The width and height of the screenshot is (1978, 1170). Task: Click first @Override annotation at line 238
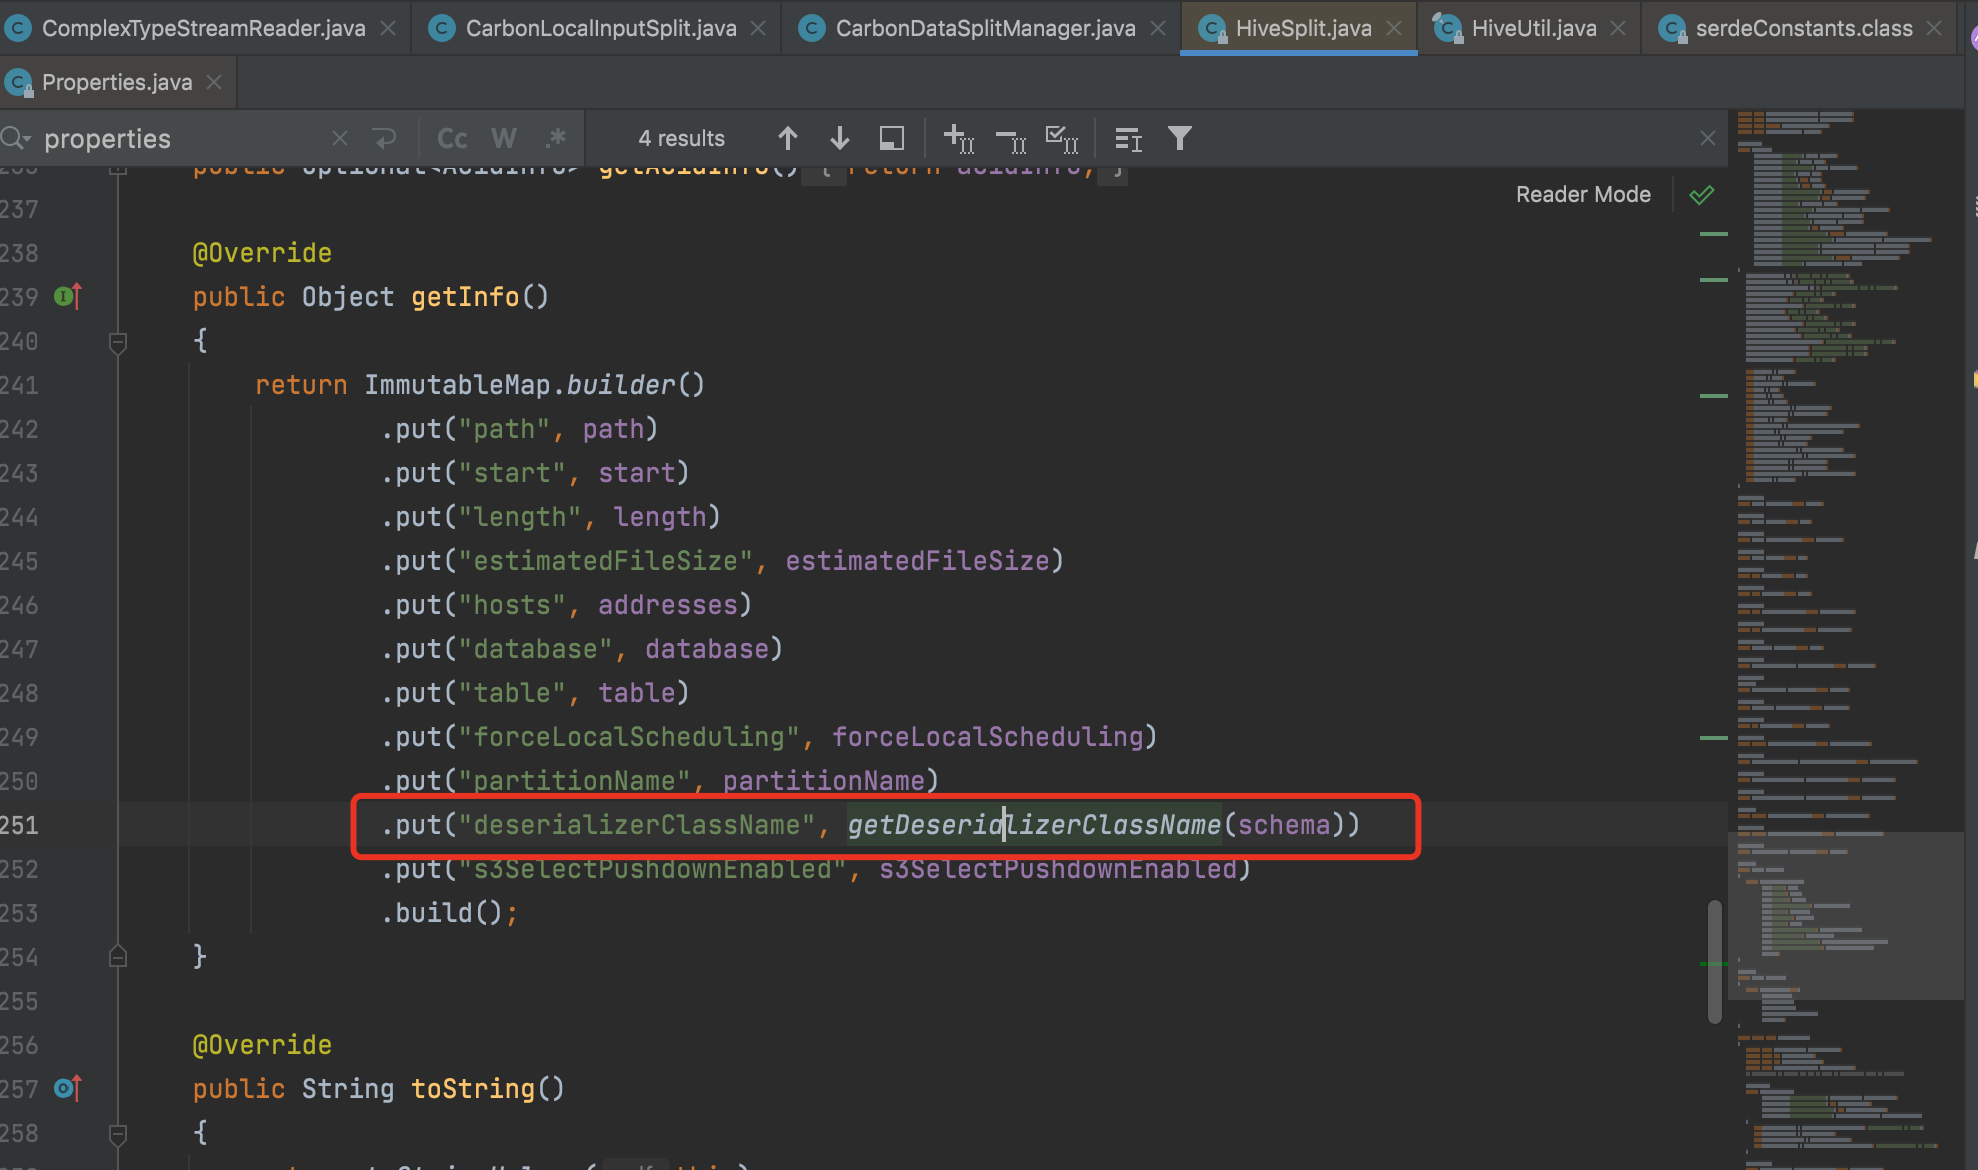(x=262, y=253)
